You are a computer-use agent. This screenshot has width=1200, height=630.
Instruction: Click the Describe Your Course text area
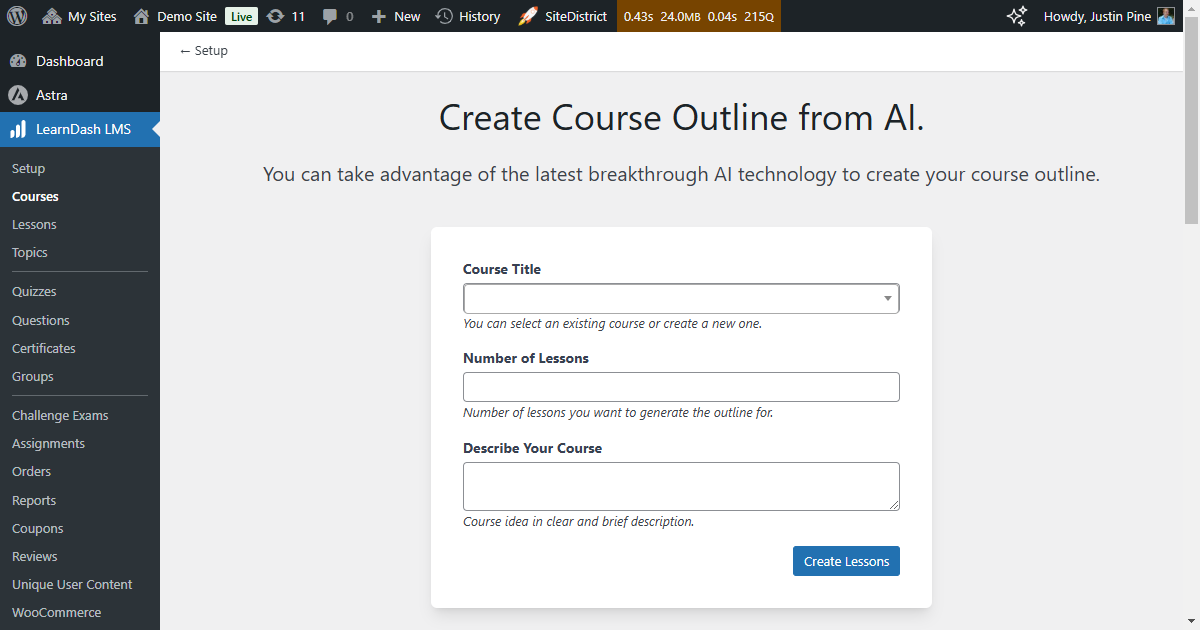pyautogui.click(x=681, y=486)
